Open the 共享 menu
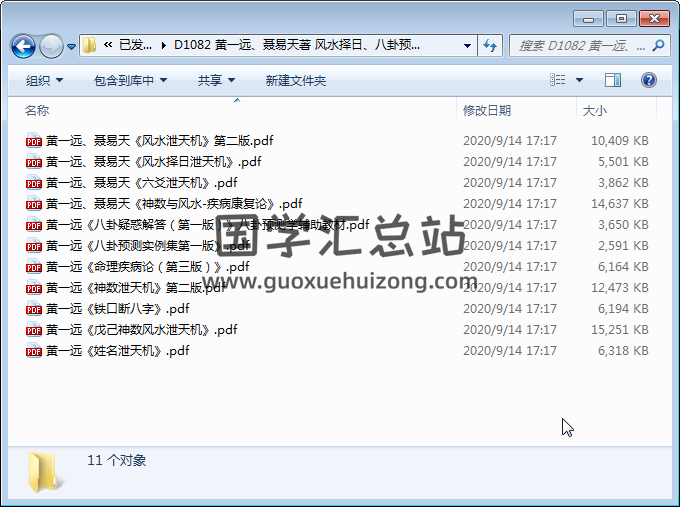Viewport: 680px width, 507px height. click(x=216, y=81)
